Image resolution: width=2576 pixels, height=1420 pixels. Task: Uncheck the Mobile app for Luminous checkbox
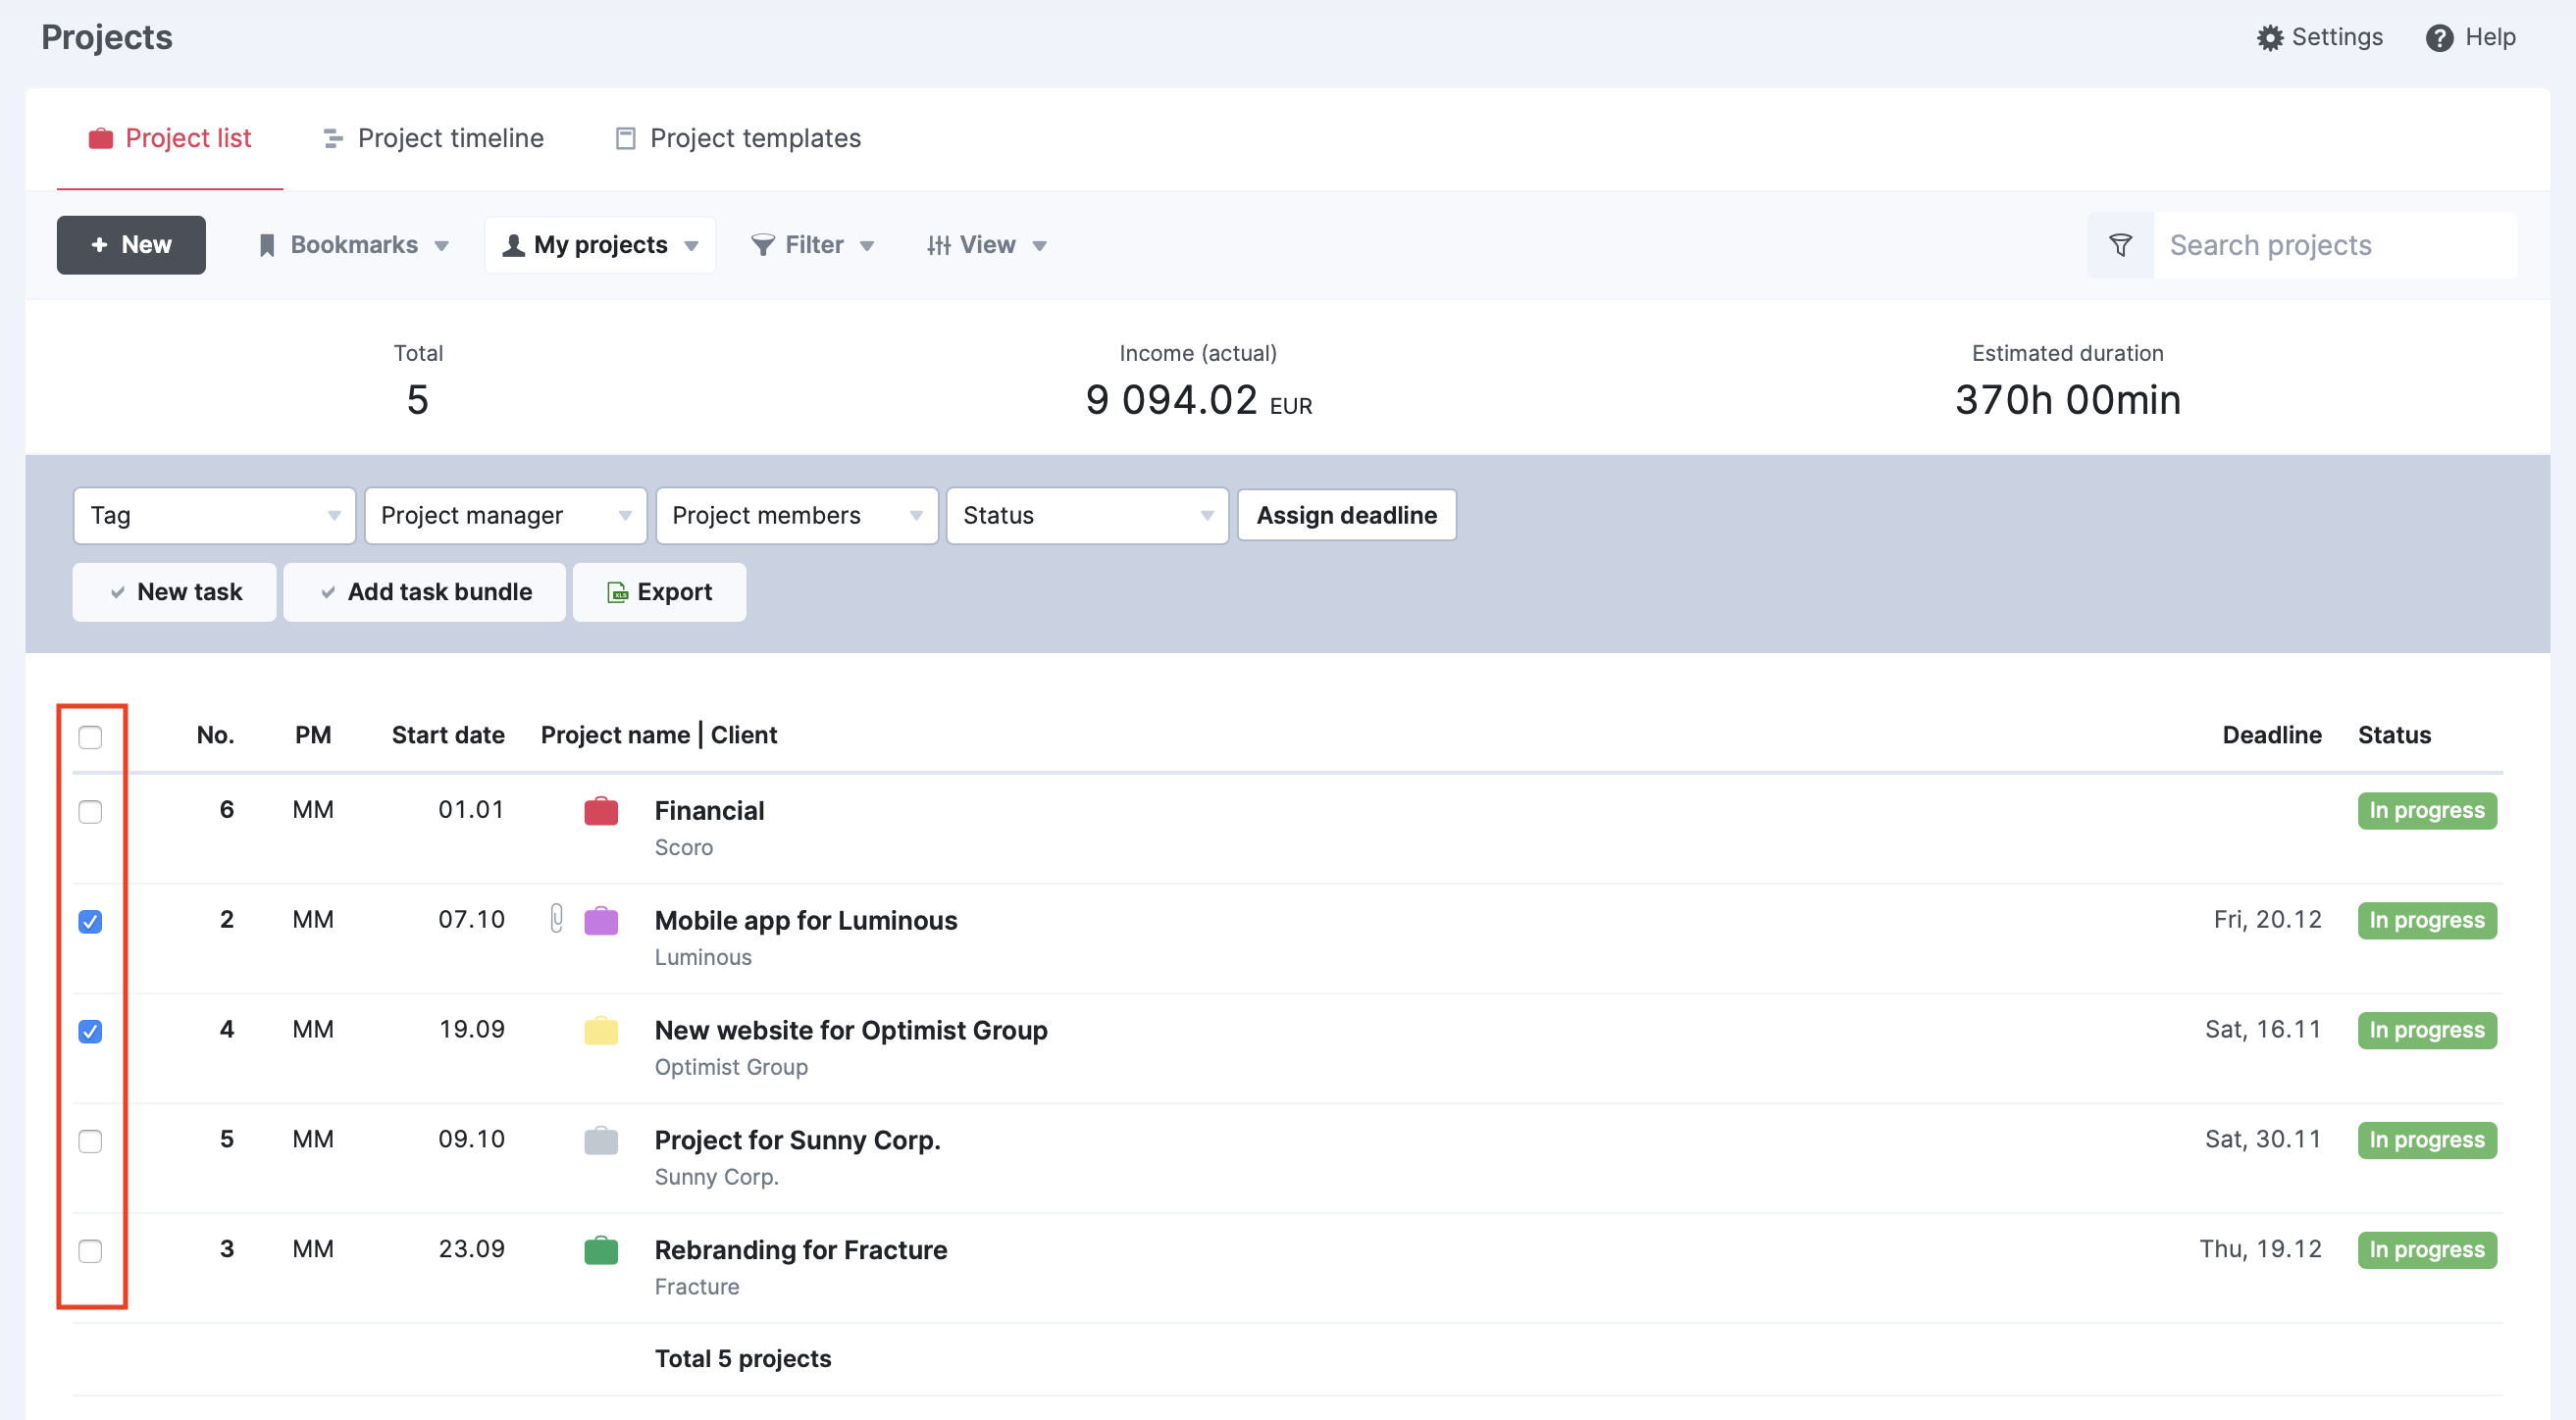(x=90, y=921)
